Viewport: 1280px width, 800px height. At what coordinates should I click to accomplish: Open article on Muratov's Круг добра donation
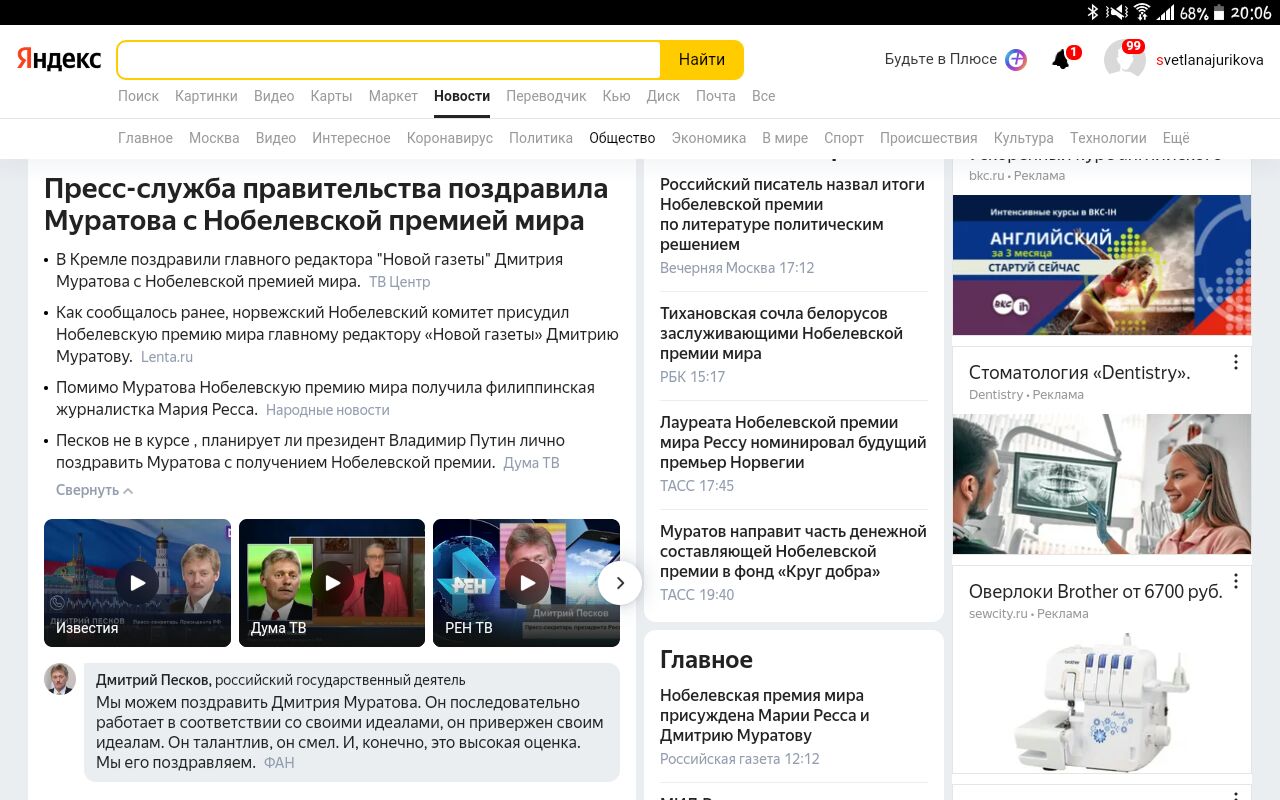click(x=793, y=552)
